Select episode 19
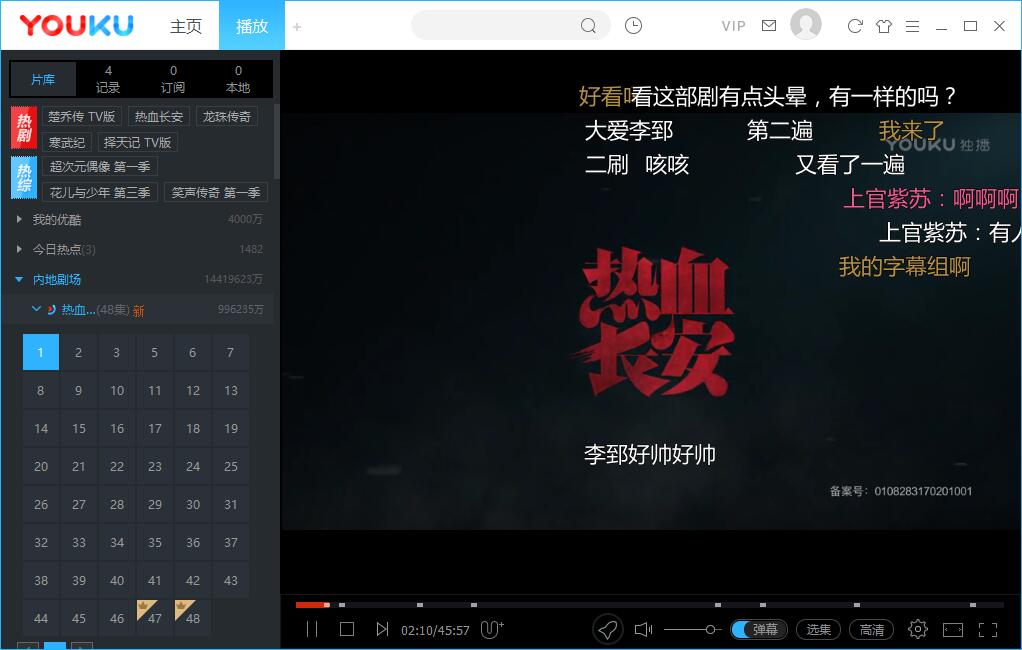The image size is (1022, 650). coord(231,428)
